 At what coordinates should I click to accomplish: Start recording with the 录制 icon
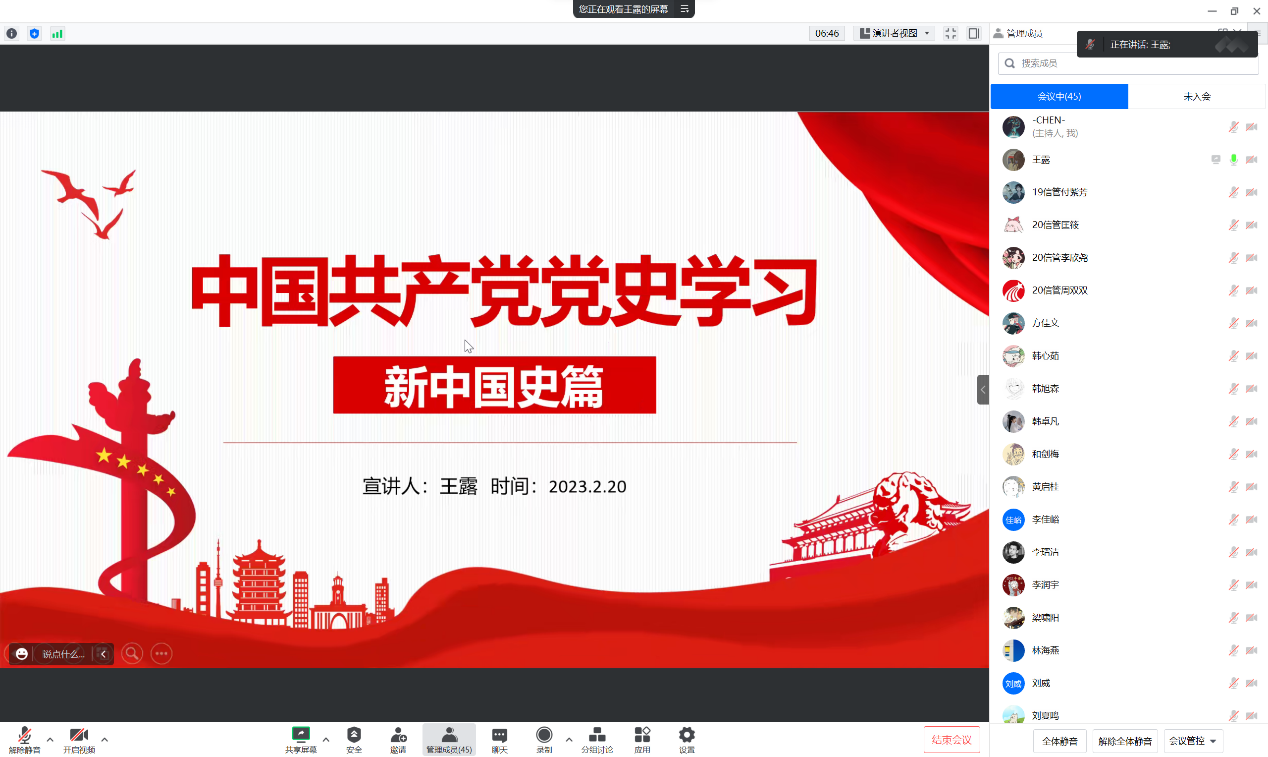pyautogui.click(x=544, y=738)
